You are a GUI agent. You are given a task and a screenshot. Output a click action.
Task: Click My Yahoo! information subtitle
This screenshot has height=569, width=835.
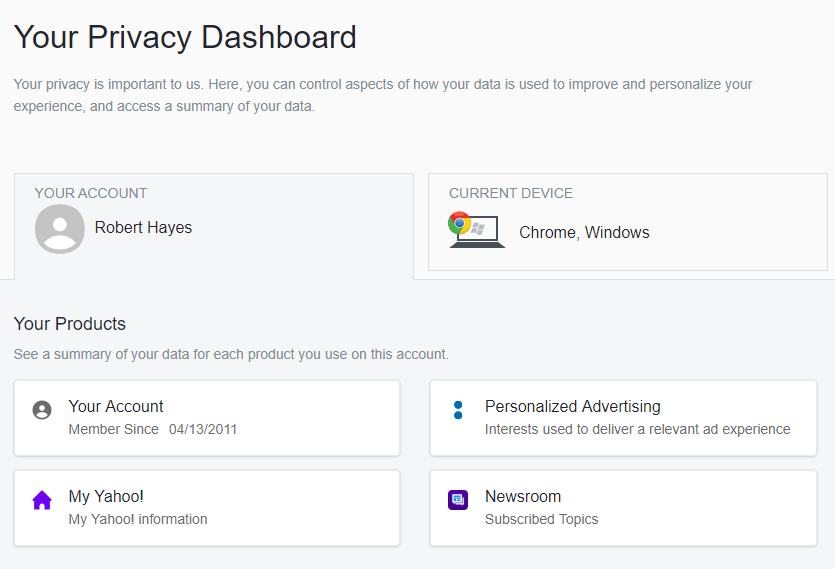(138, 519)
